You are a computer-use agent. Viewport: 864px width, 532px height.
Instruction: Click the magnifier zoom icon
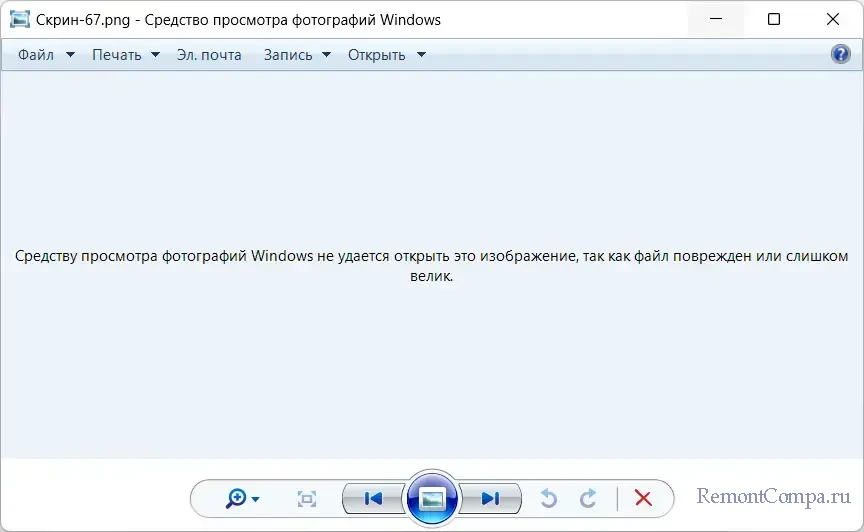236,498
